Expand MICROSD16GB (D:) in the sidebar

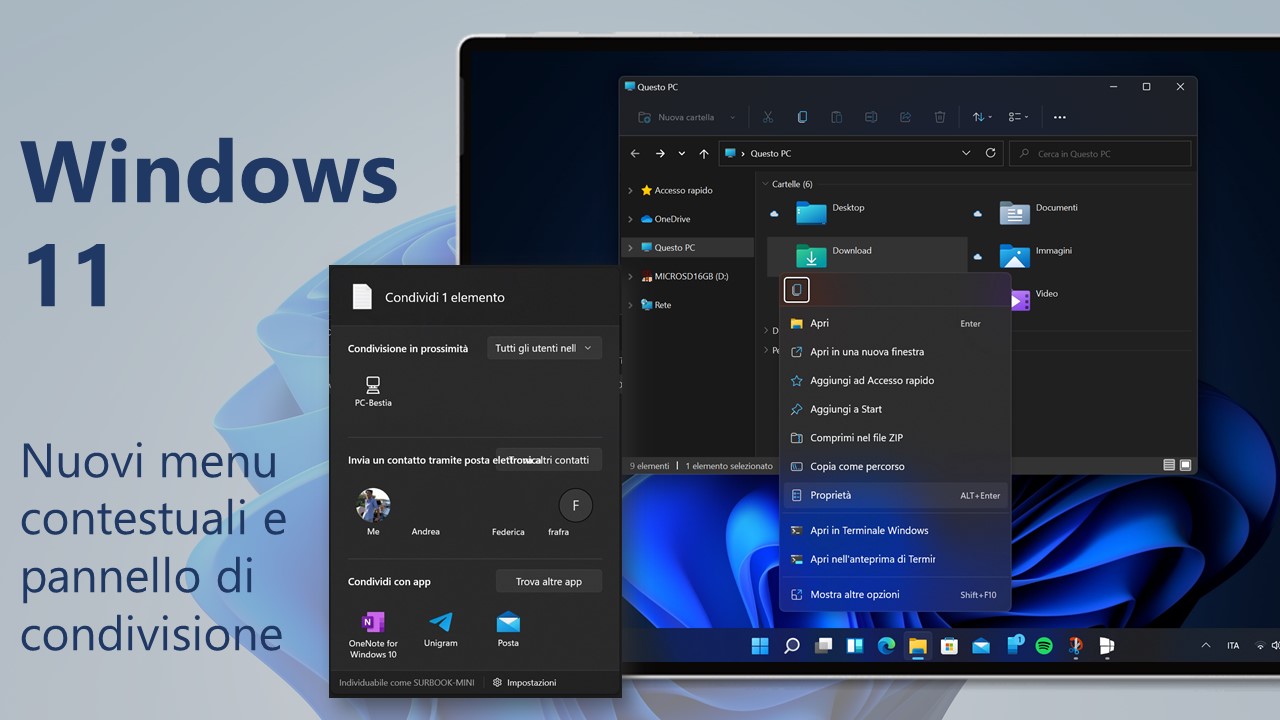pyautogui.click(x=630, y=276)
